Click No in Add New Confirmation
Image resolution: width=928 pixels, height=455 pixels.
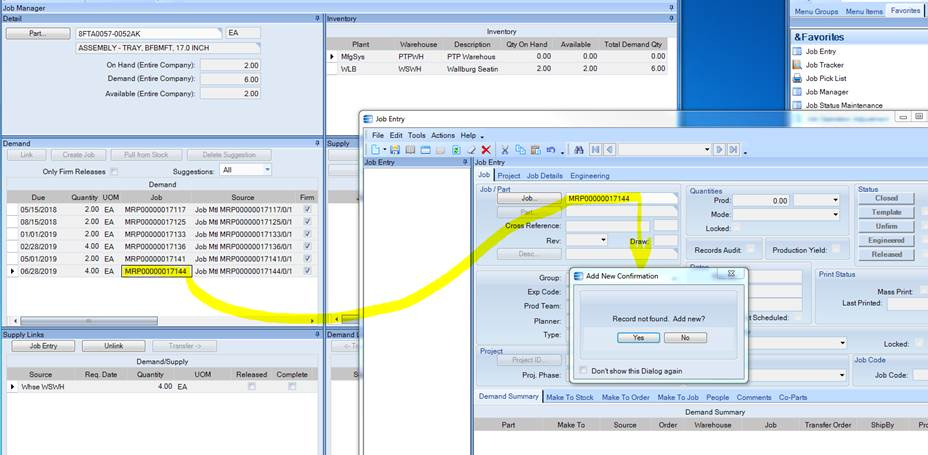(x=685, y=337)
